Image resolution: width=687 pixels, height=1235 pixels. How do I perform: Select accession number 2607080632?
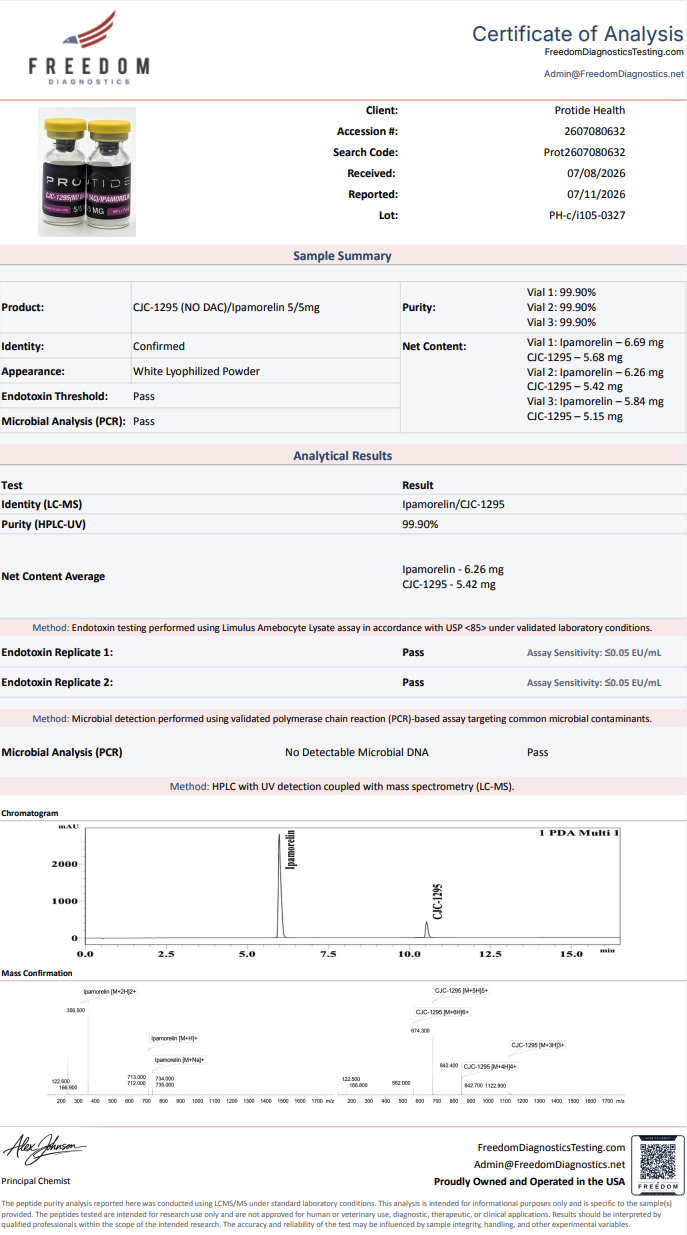595,131
